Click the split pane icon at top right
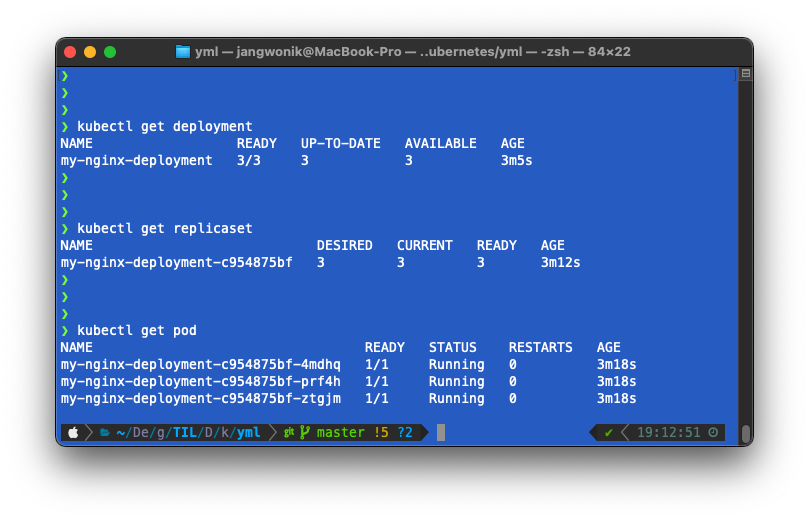Screen dimensions: 809x520 click(746, 74)
